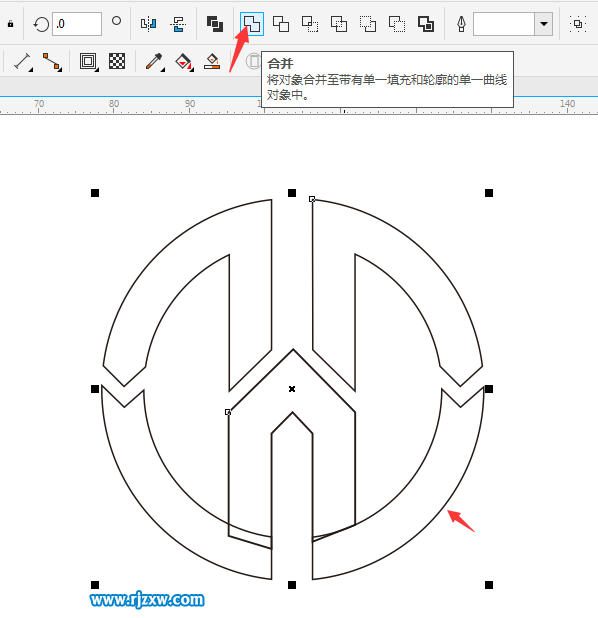Click the Intersect shaping icon
The image size is (598, 618).
(310, 24)
